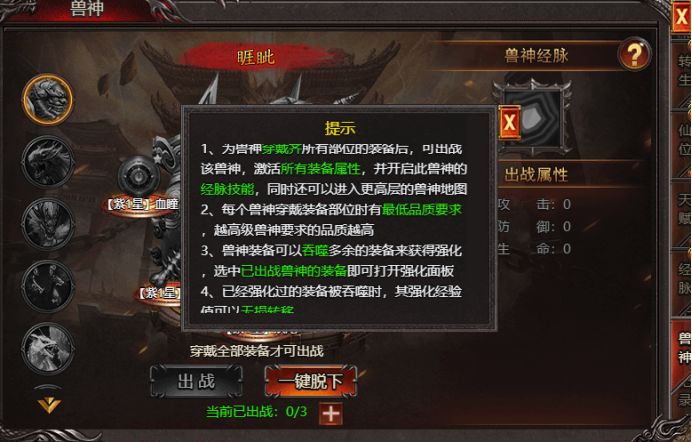Image resolution: width=692 pixels, height=442 pixels.
Task: Add battle slot with plus button
Action: tap(331, 414)
